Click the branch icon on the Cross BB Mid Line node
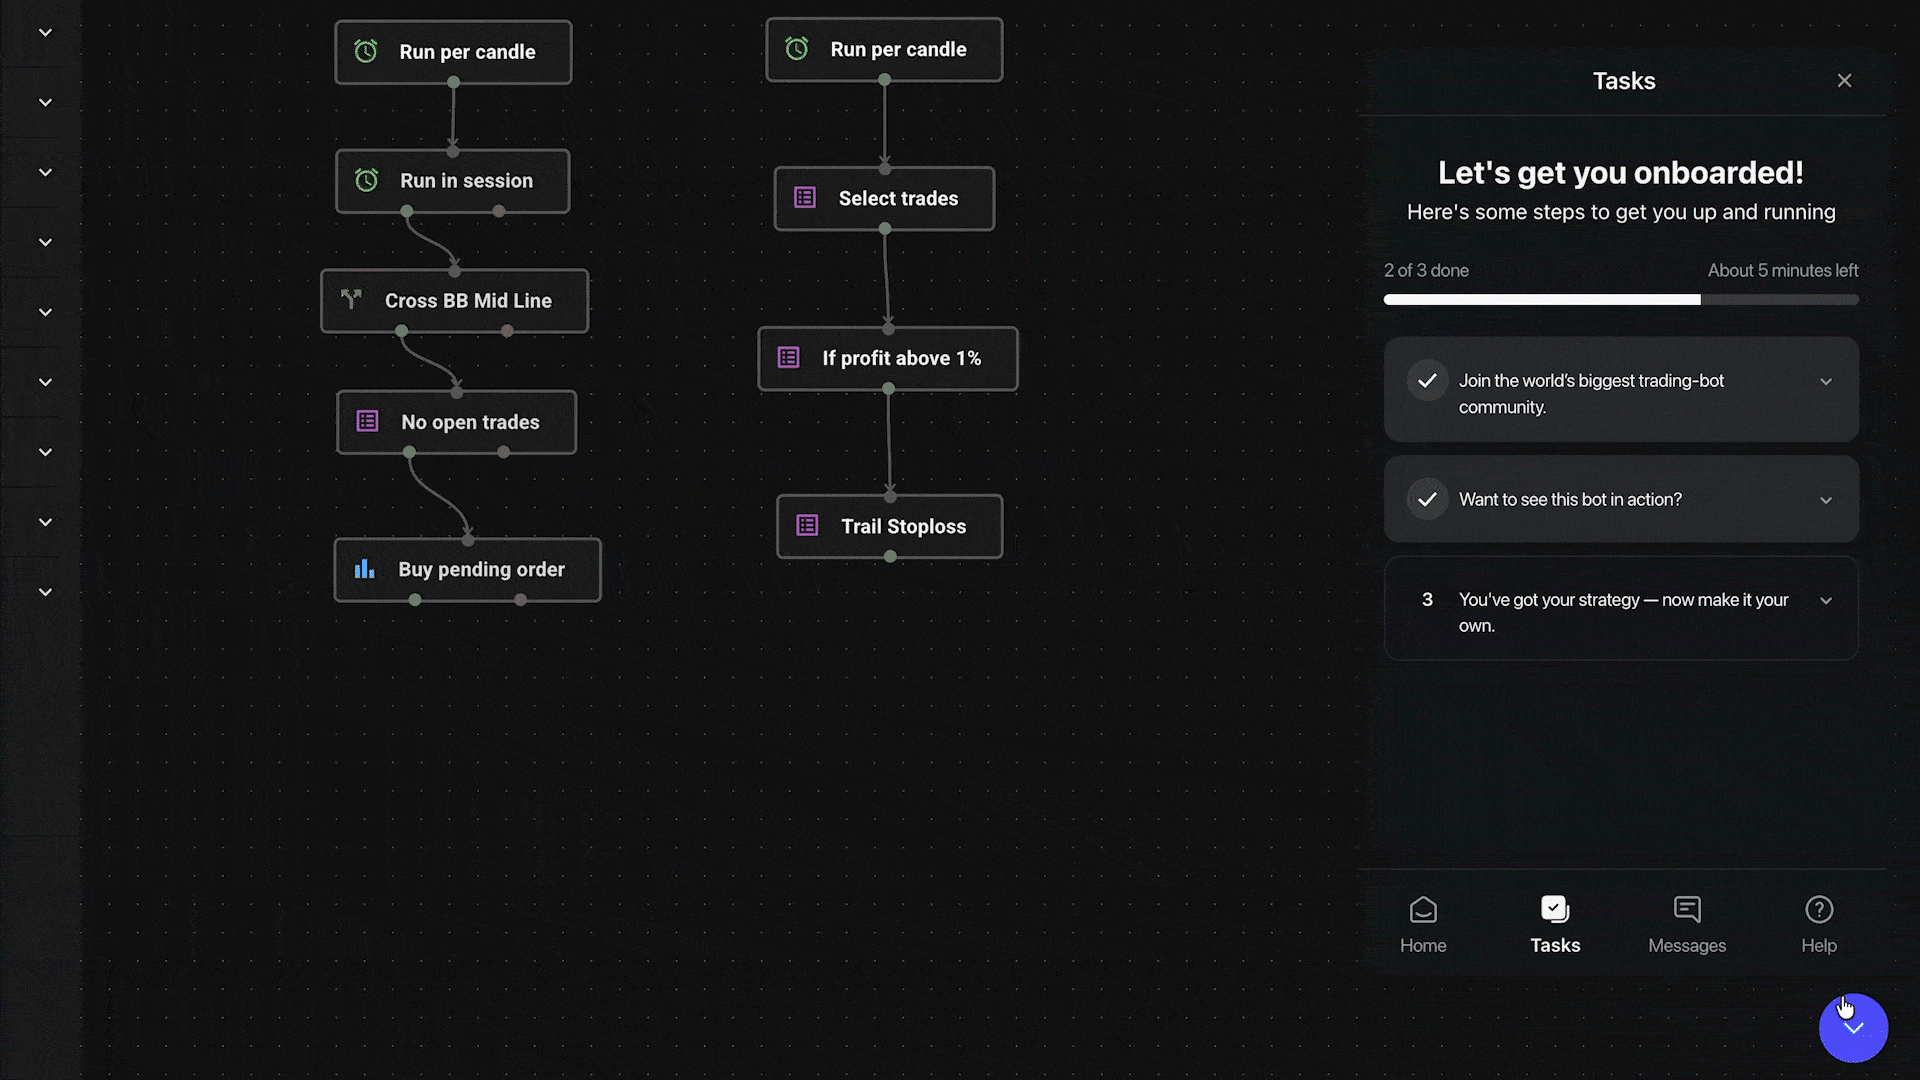1920x1080 pixels. coord(351,299)
